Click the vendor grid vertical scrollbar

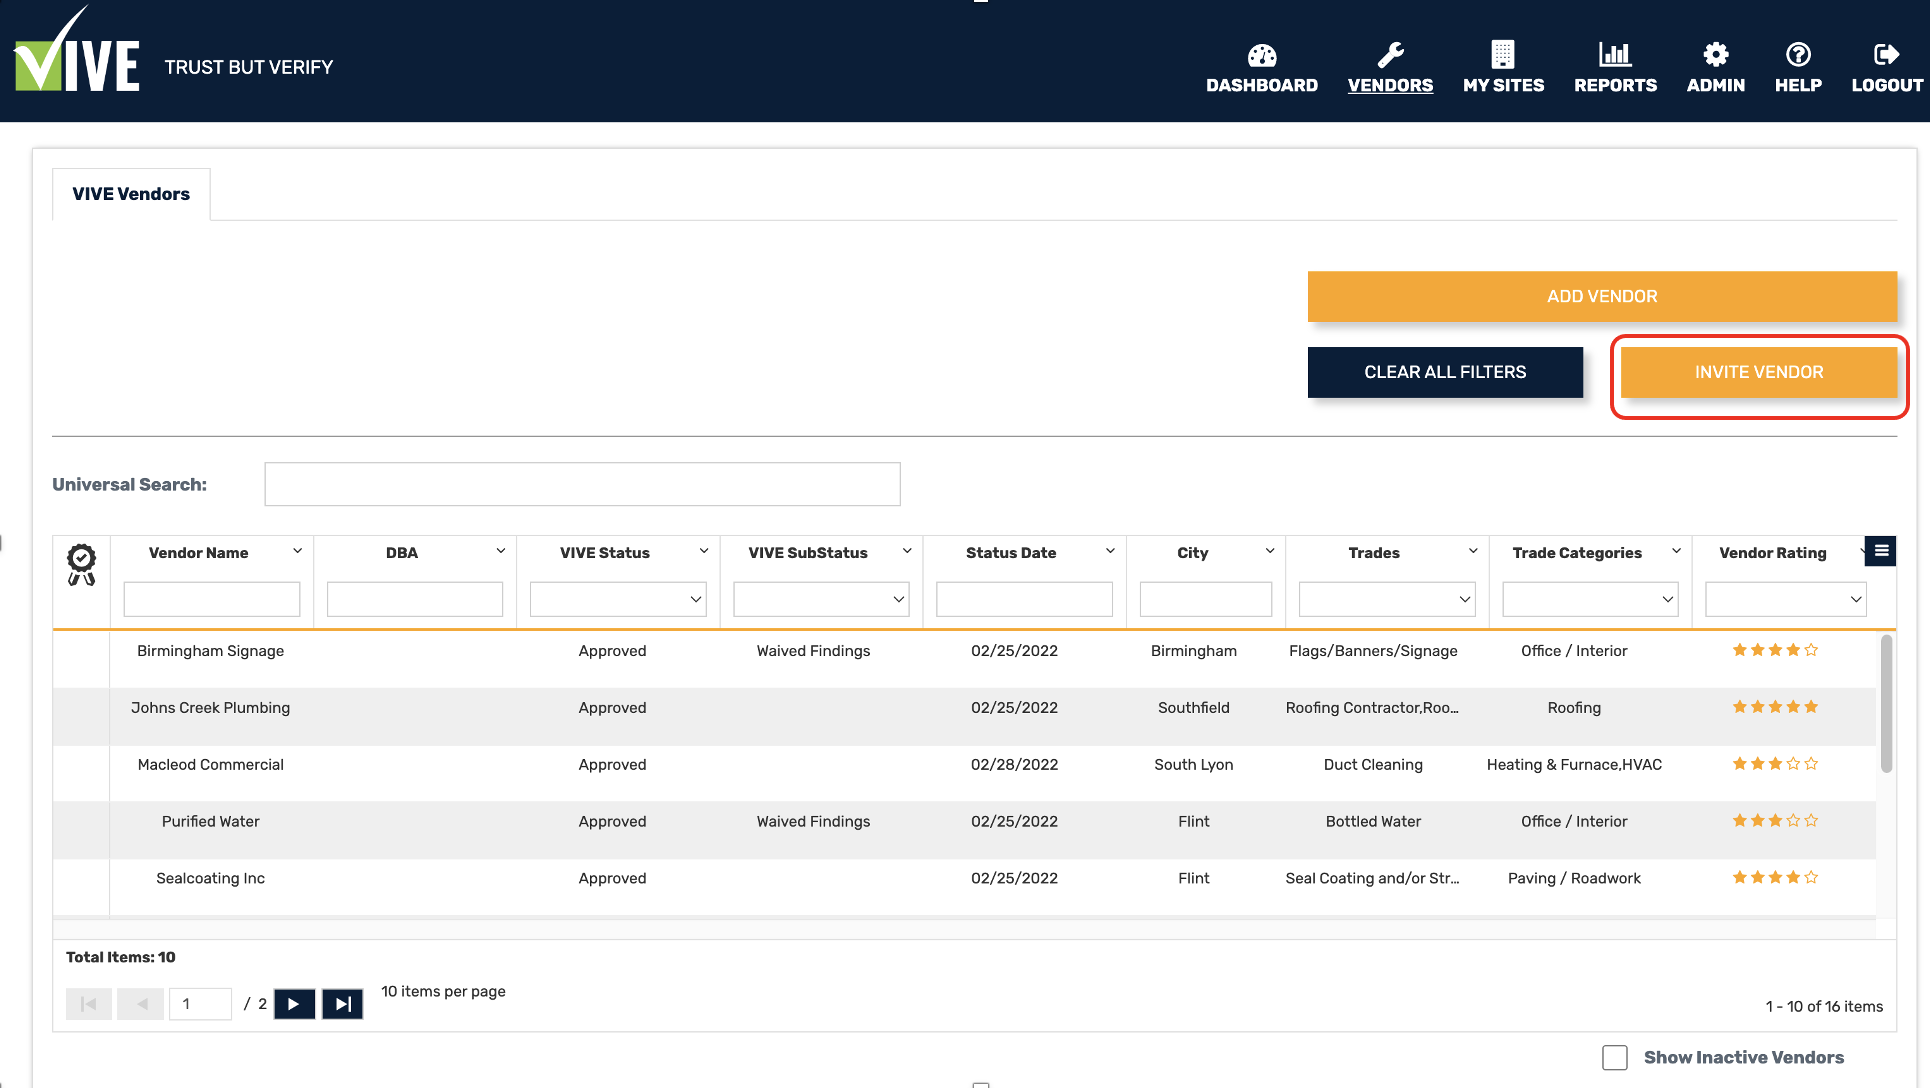click(1886, 704)
